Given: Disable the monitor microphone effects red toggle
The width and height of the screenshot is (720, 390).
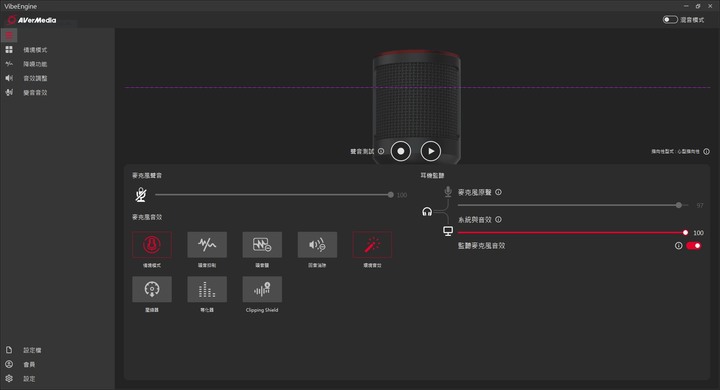Looking at the screenshot, I should pos(694,246).
